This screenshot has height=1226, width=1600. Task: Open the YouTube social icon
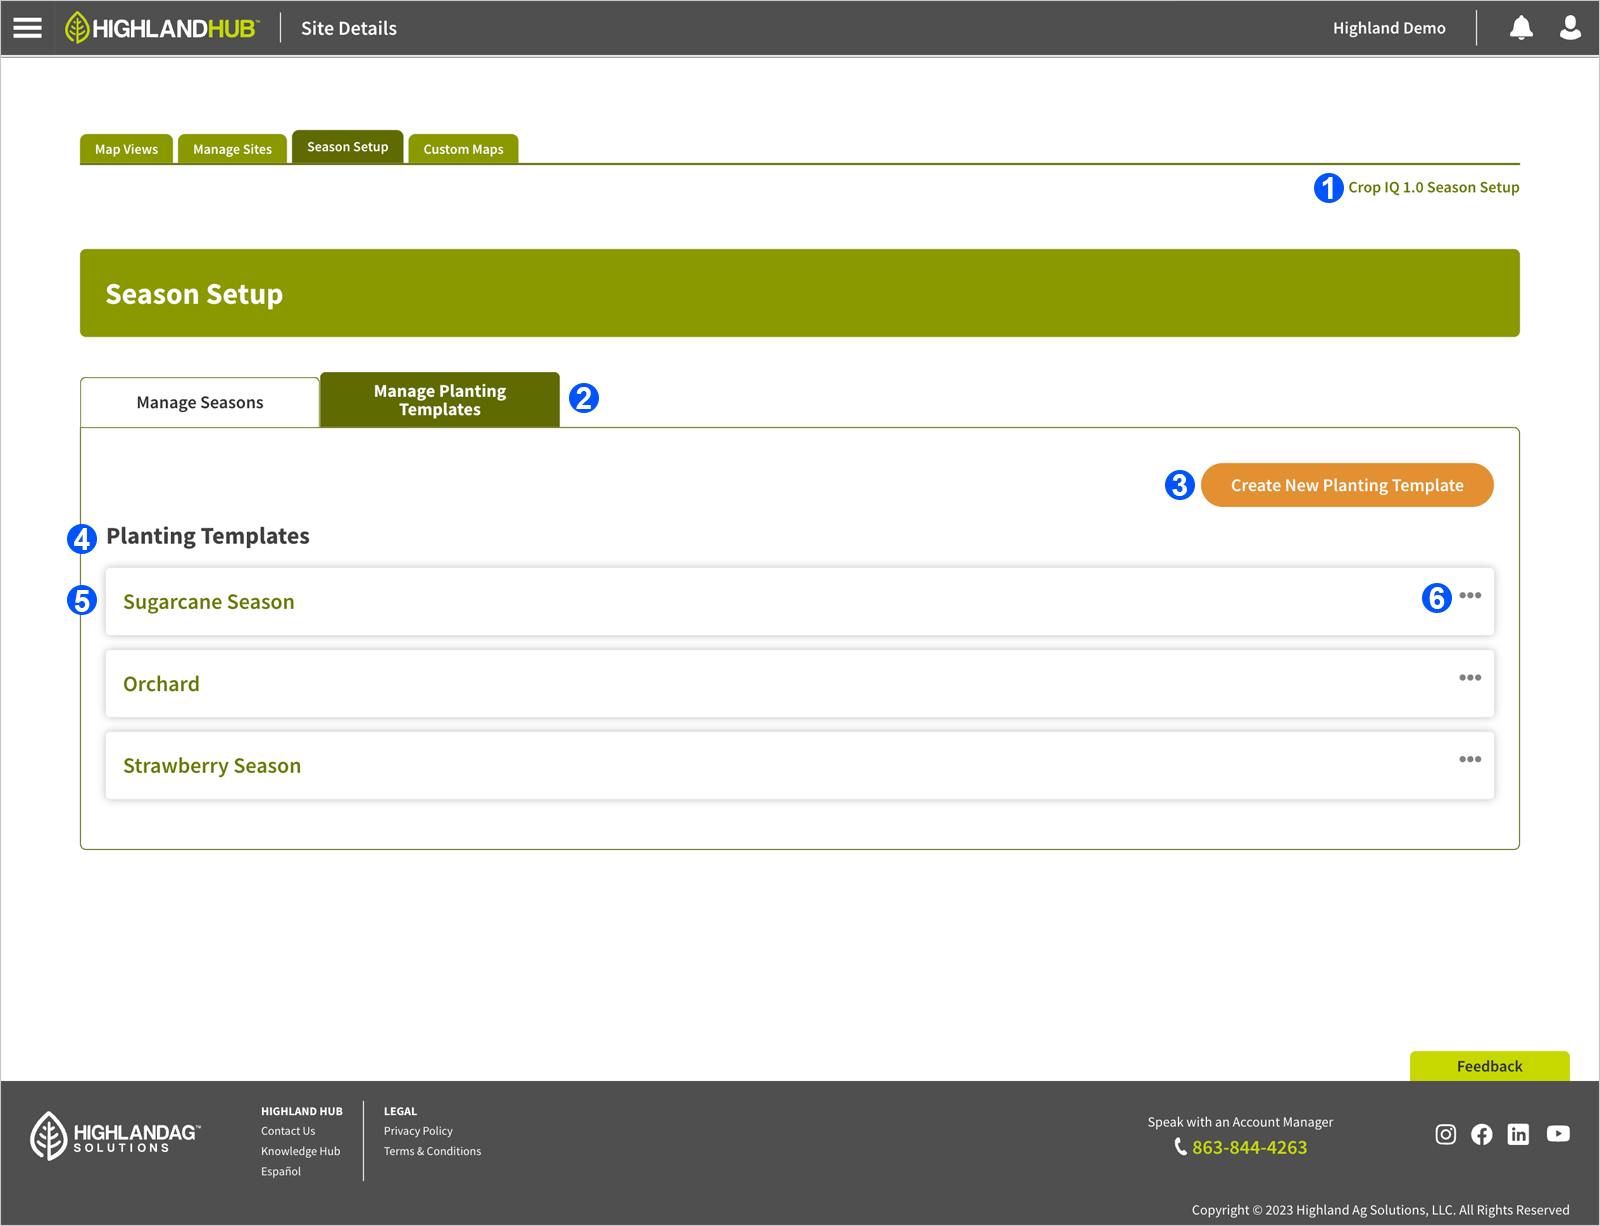[x=1557, y=1134]
